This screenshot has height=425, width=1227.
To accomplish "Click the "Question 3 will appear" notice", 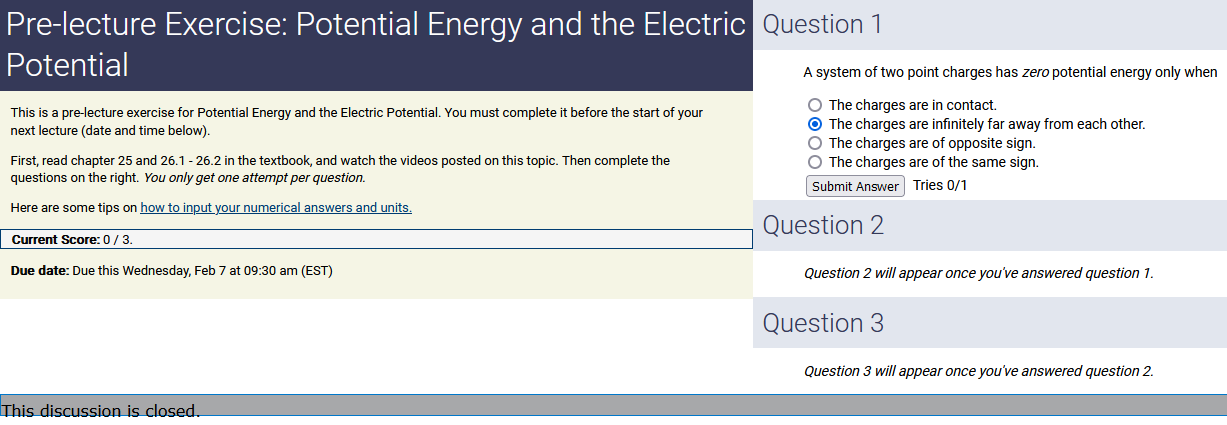I will tap(978, 371).
